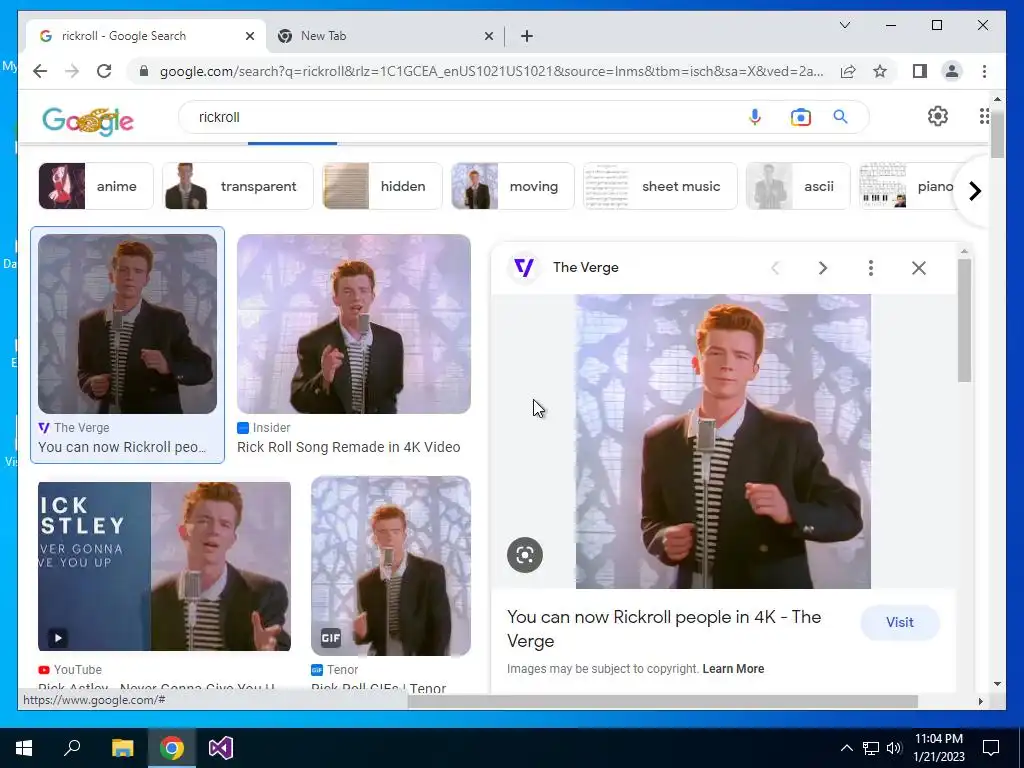
Task: Open the Windows Start menu
Action: coord(24,748)
